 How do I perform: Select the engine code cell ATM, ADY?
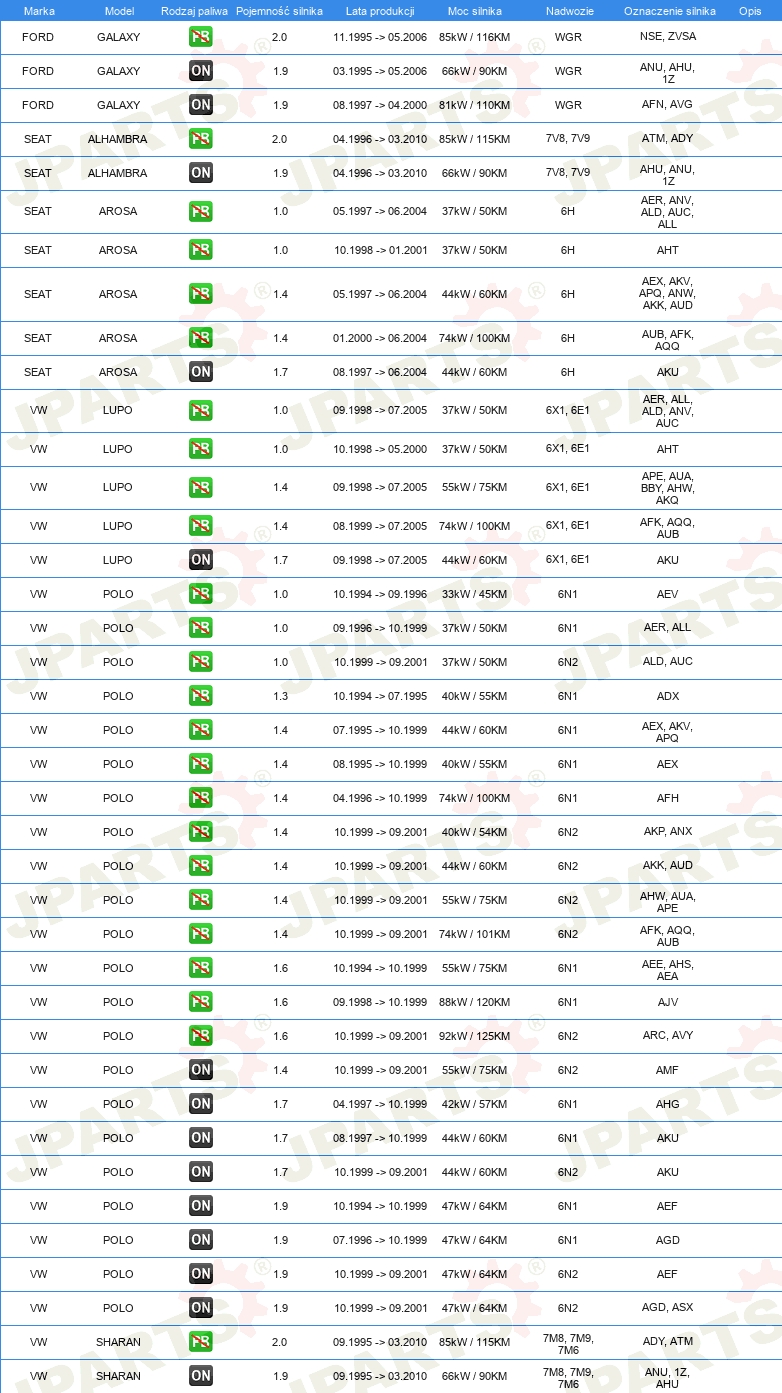[x=667, y=138]
